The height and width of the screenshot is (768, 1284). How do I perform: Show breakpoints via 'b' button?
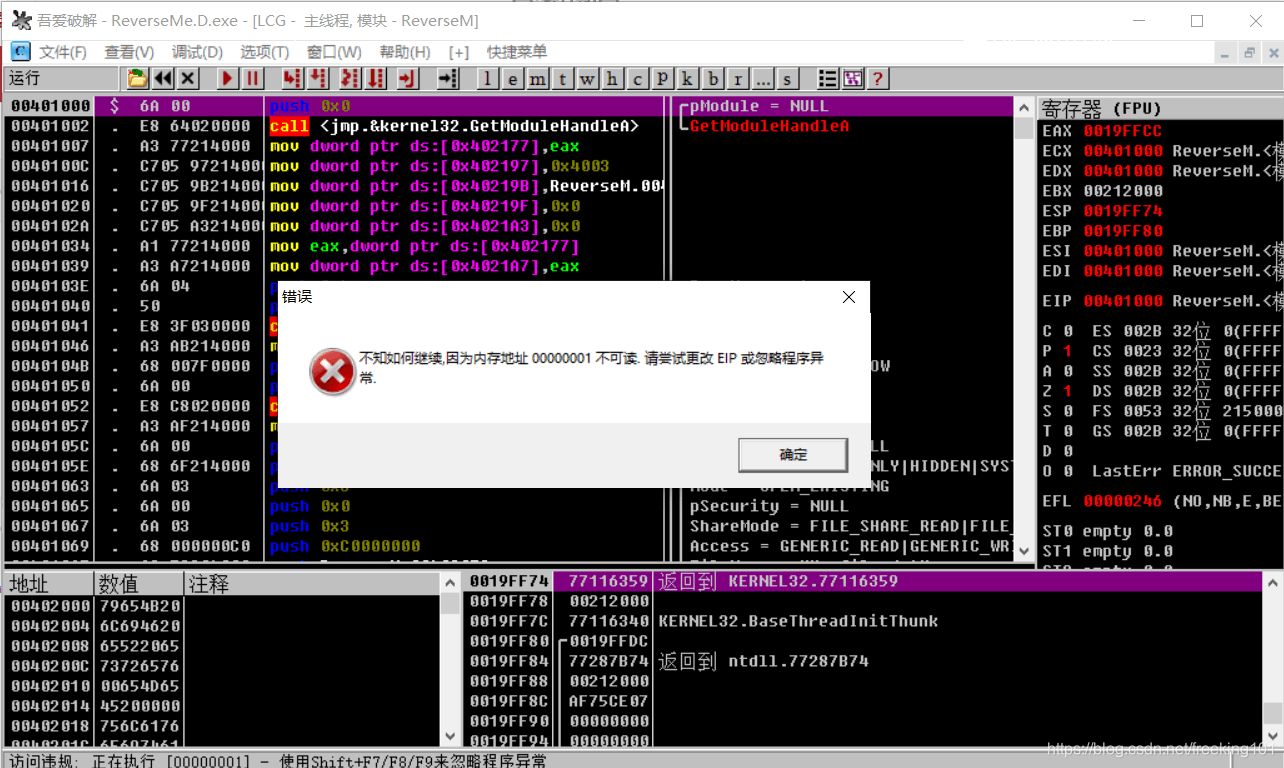tap(713, 79)
